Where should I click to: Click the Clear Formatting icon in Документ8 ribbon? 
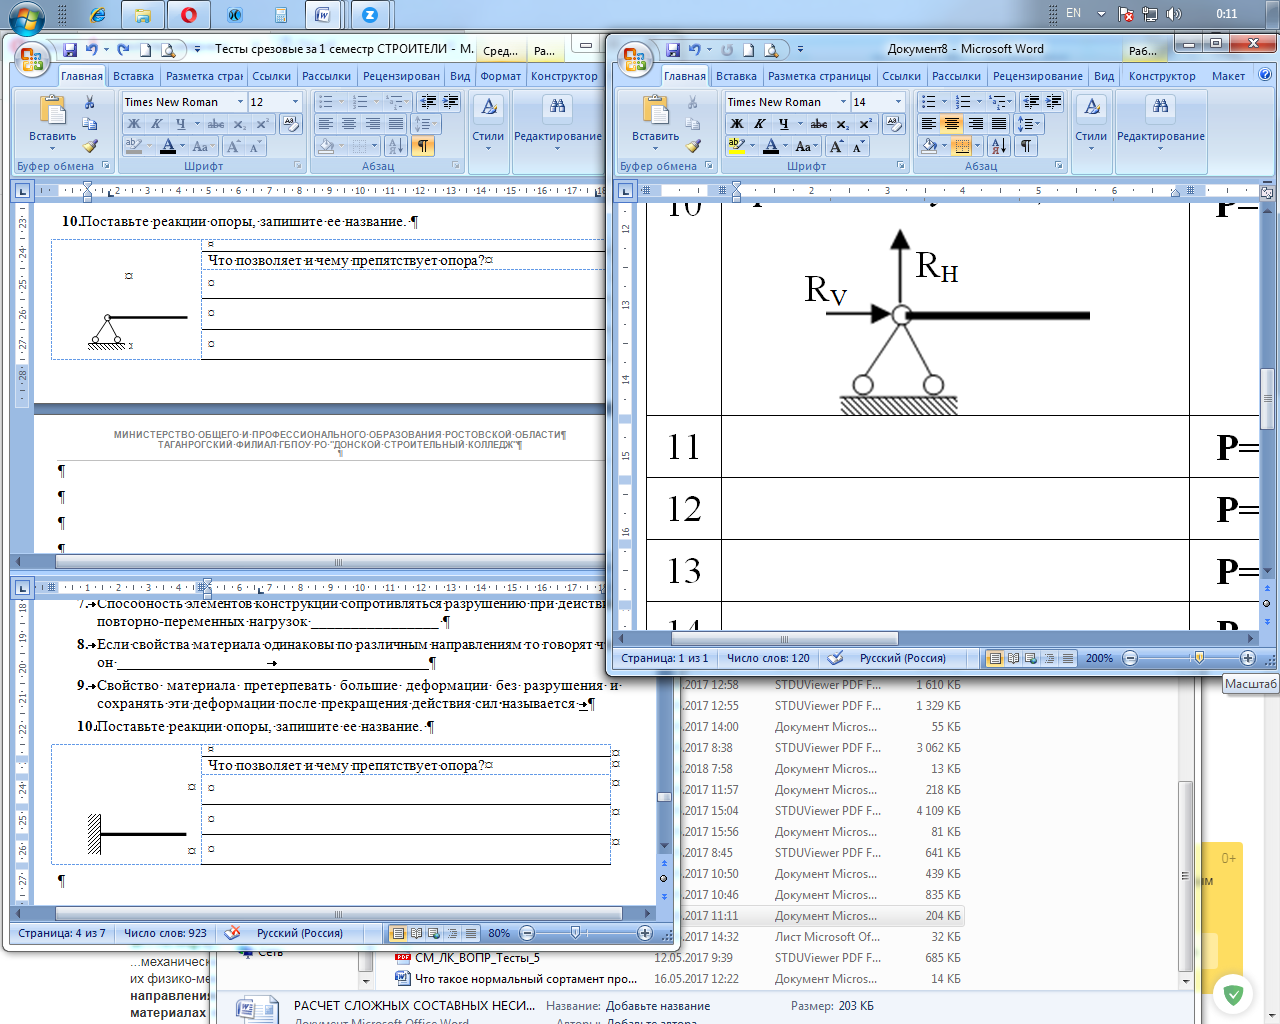point(895,124)
